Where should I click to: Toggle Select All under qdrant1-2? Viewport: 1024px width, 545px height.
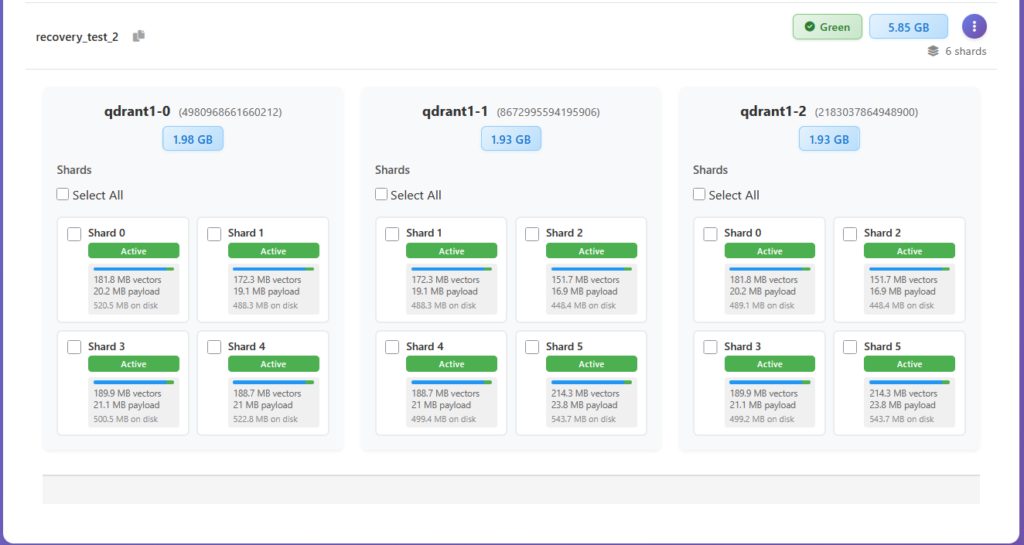coord(699,195)
